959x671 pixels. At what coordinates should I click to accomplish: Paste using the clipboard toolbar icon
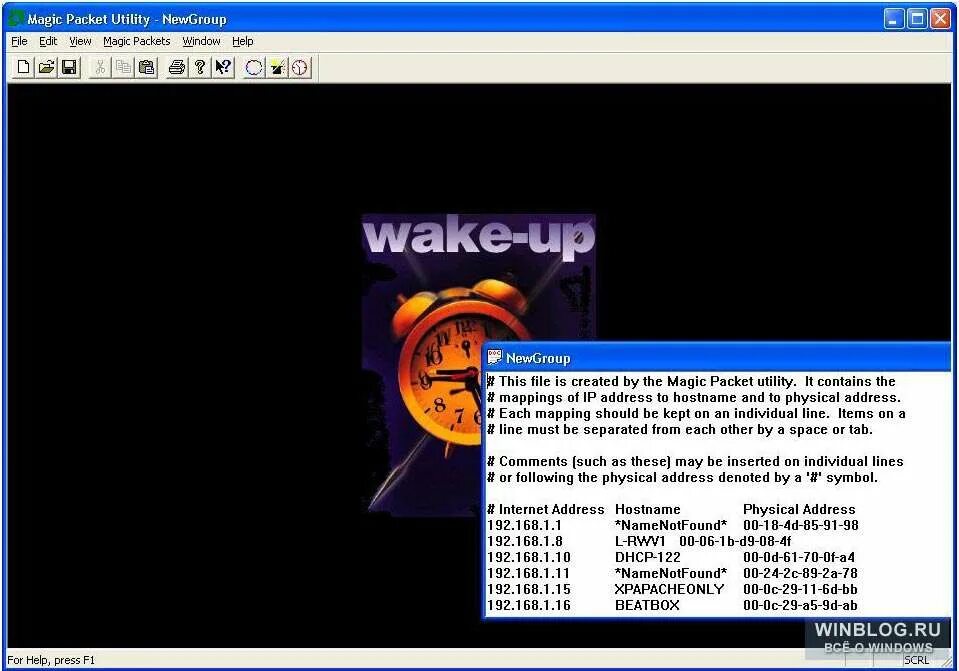(x=147, y=67)
